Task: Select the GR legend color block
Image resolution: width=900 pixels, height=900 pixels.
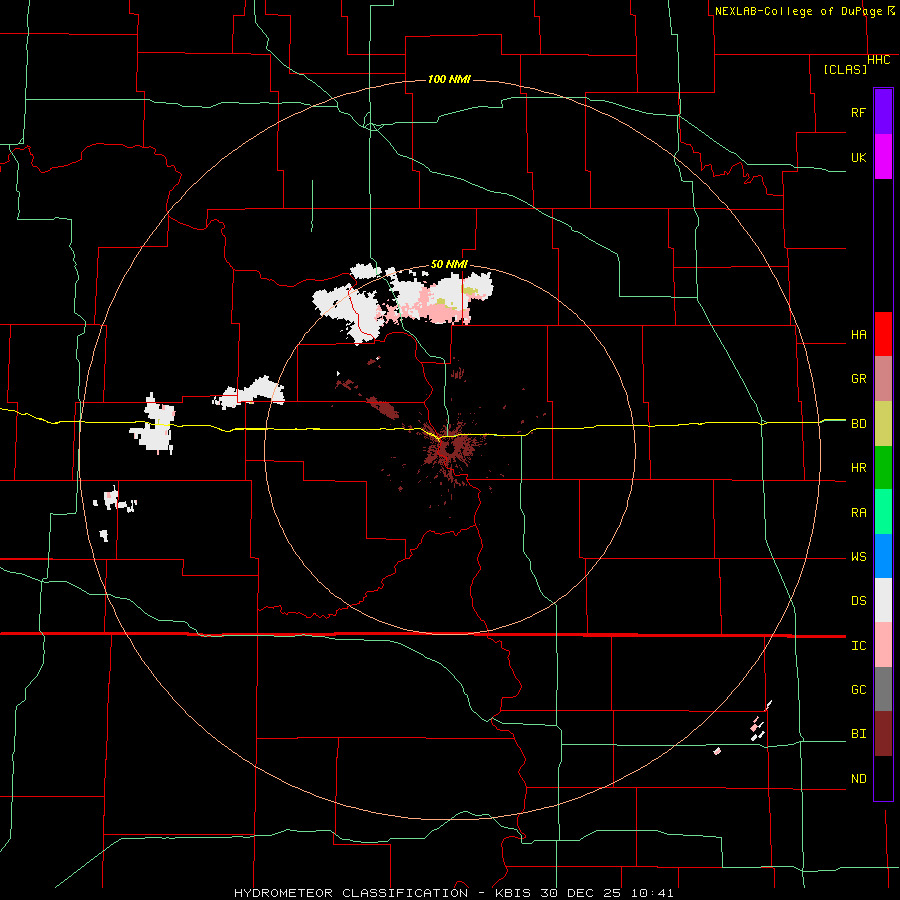Action: point(883,378)
